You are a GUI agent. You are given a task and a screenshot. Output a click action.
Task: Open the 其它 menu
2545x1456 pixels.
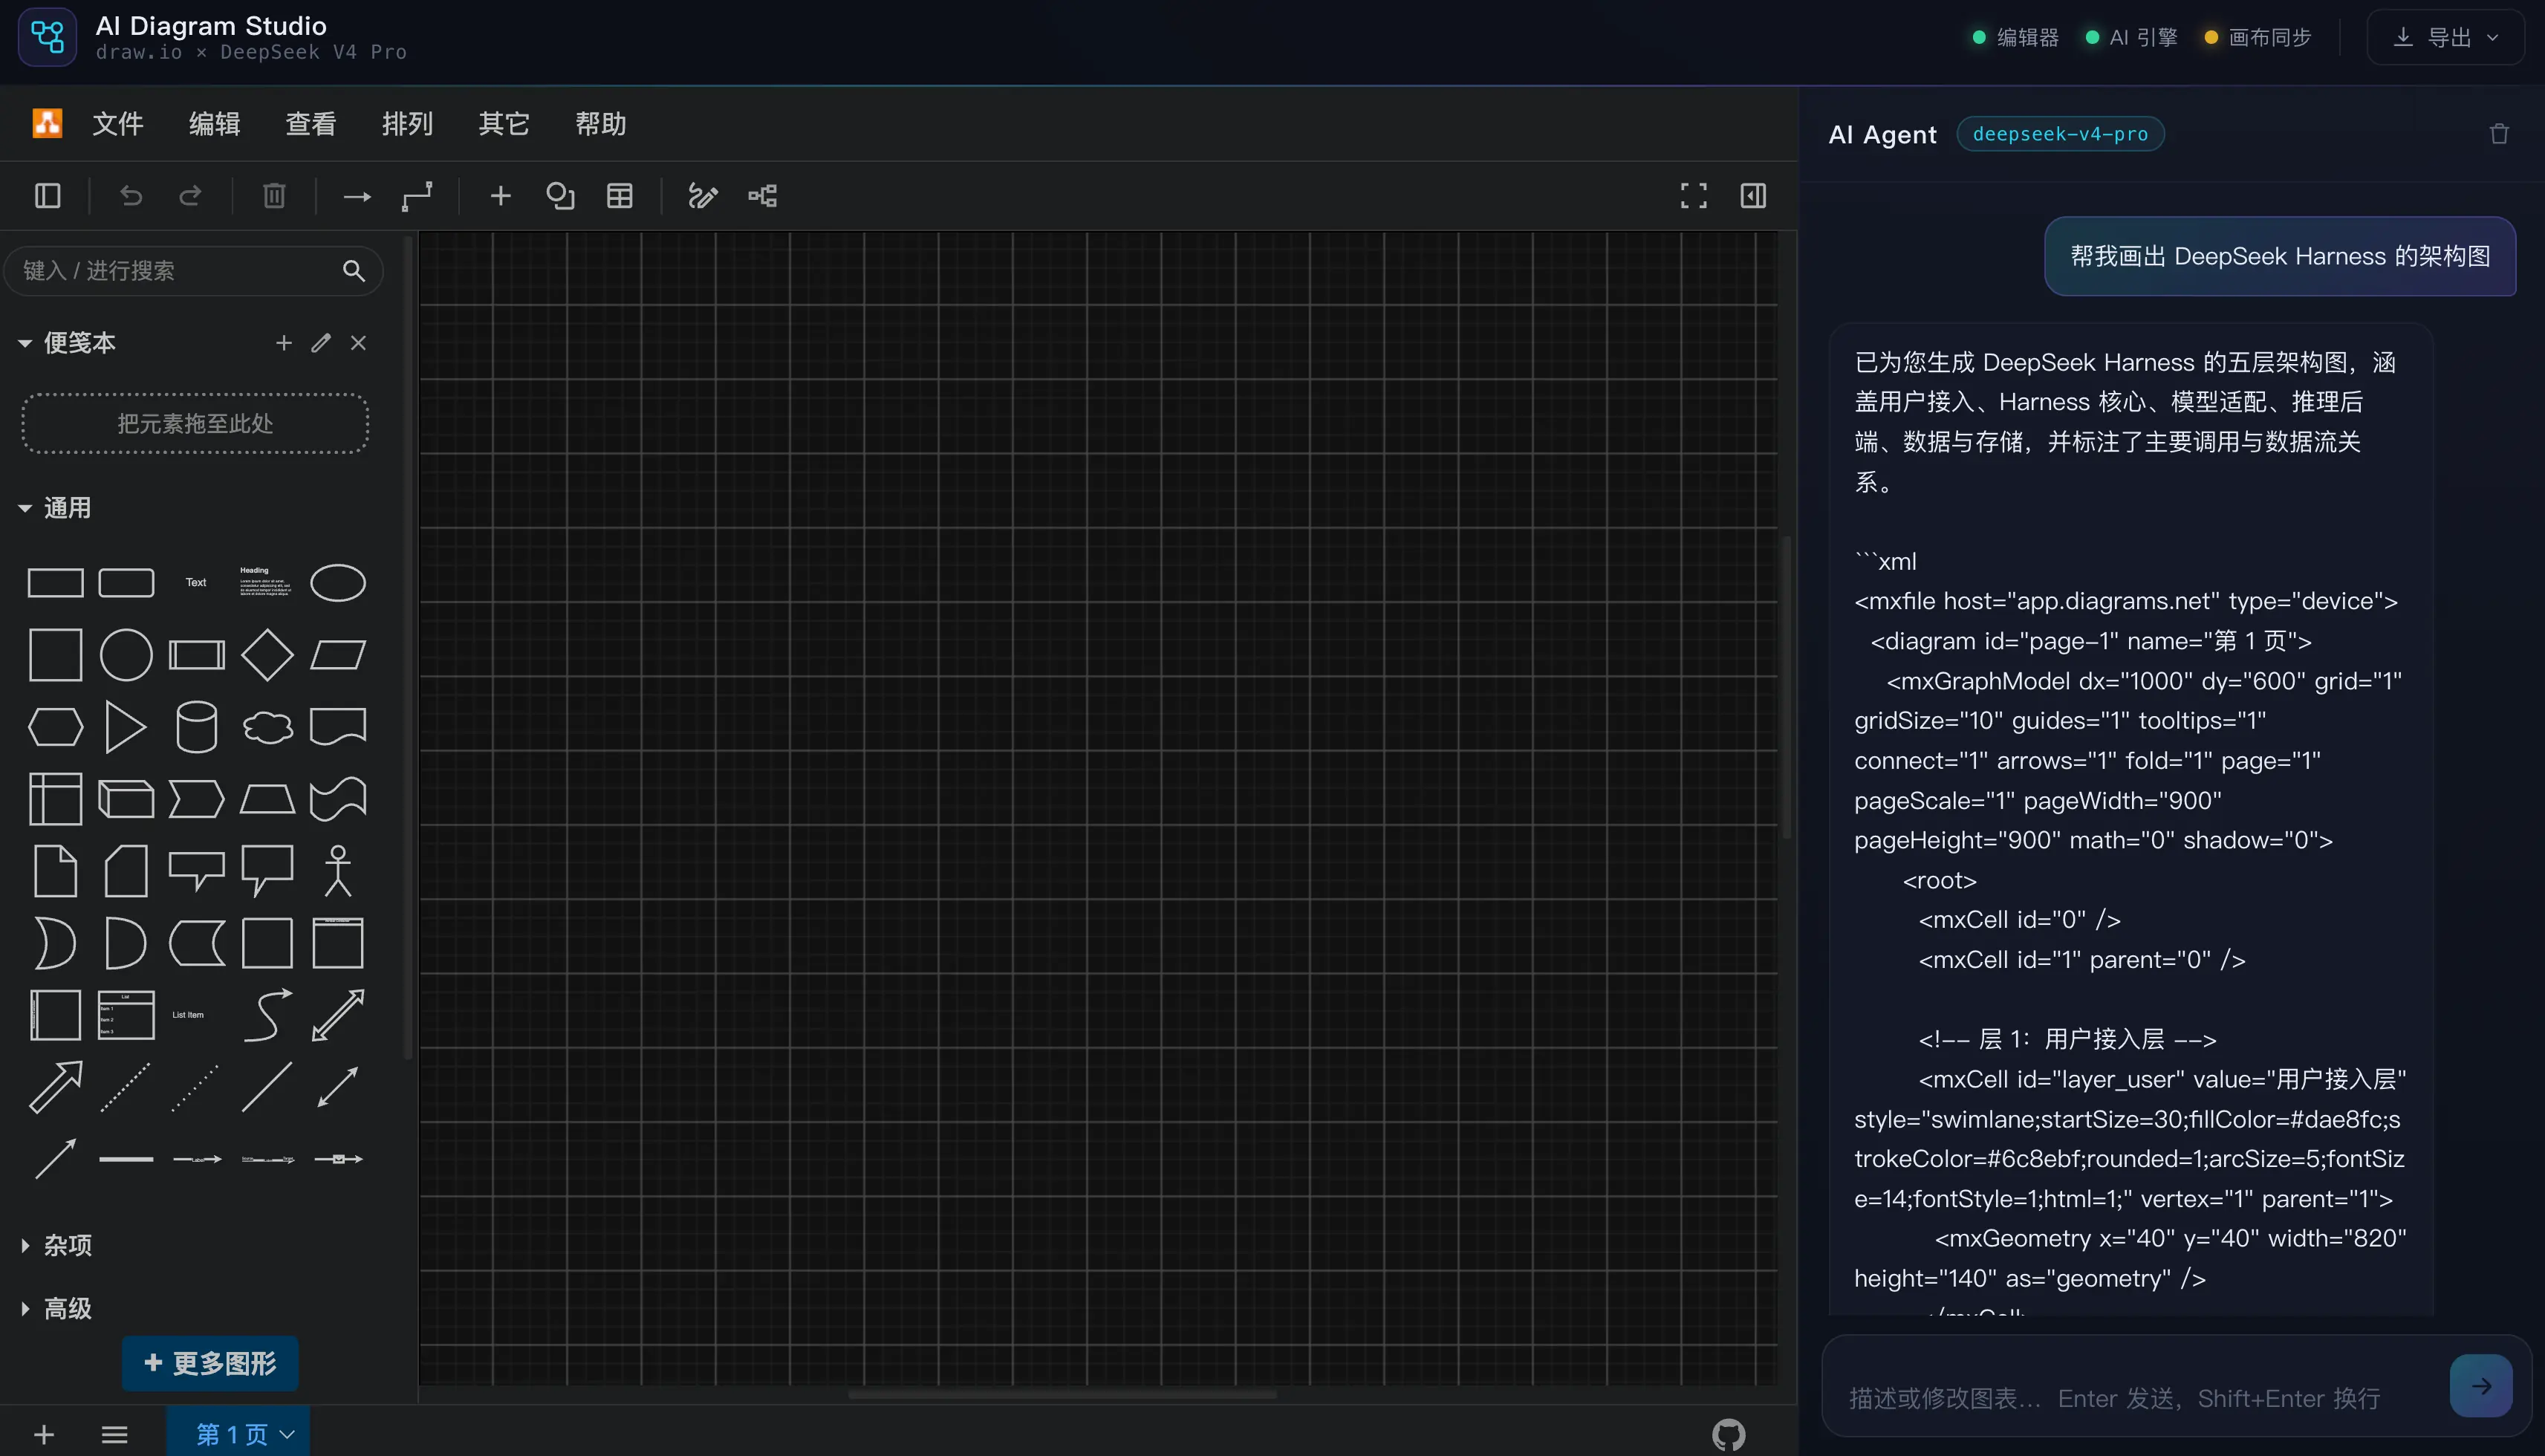pyautogui.click(x=504, y=124)
